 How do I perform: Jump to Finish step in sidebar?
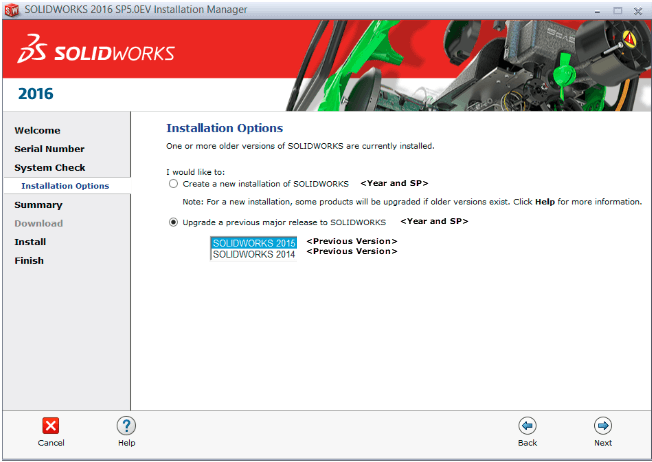pos(29,261)
